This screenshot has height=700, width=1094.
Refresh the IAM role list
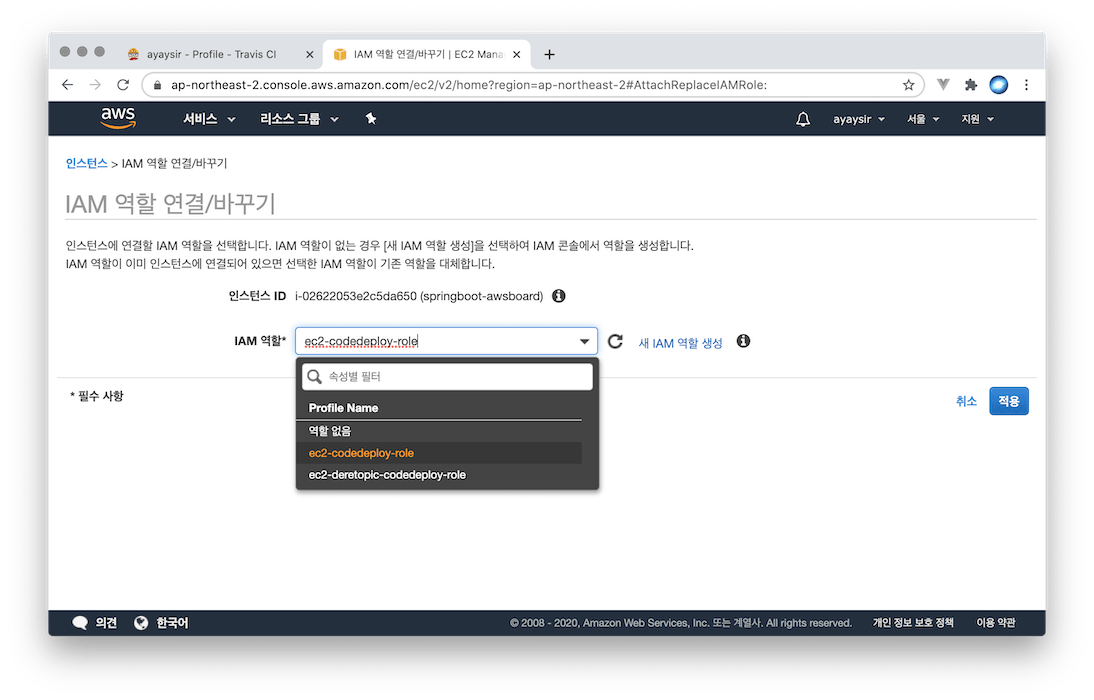(x=616, y=342)
